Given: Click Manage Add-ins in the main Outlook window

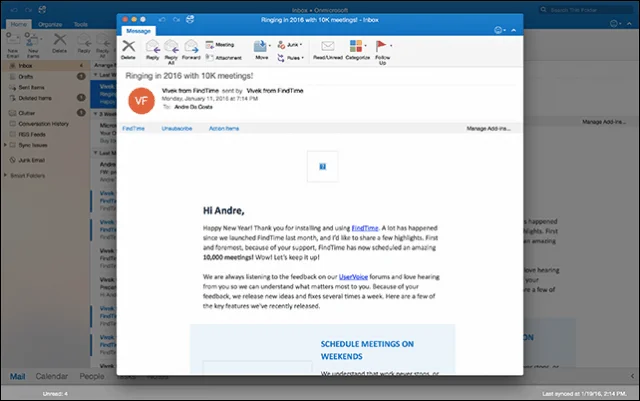Looking at the screenshot, I should [x=604, y=122].
